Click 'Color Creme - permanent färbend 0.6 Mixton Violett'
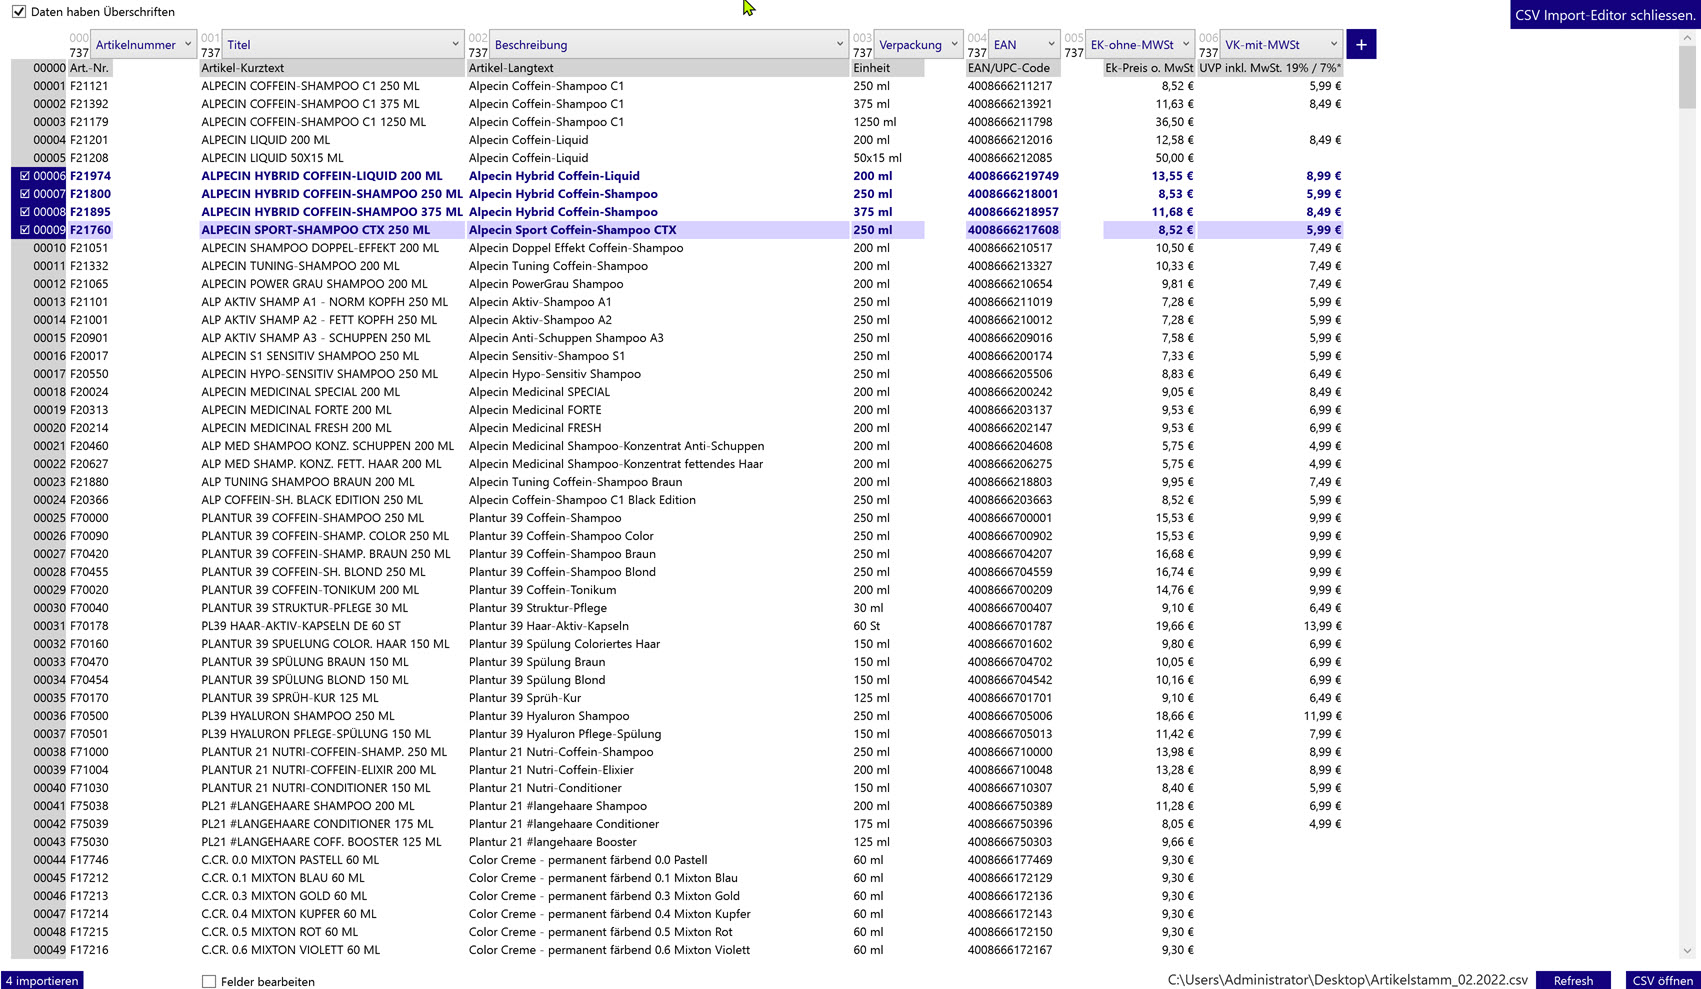This screenshot has height=989, width=1701. (x=609, y=950)
